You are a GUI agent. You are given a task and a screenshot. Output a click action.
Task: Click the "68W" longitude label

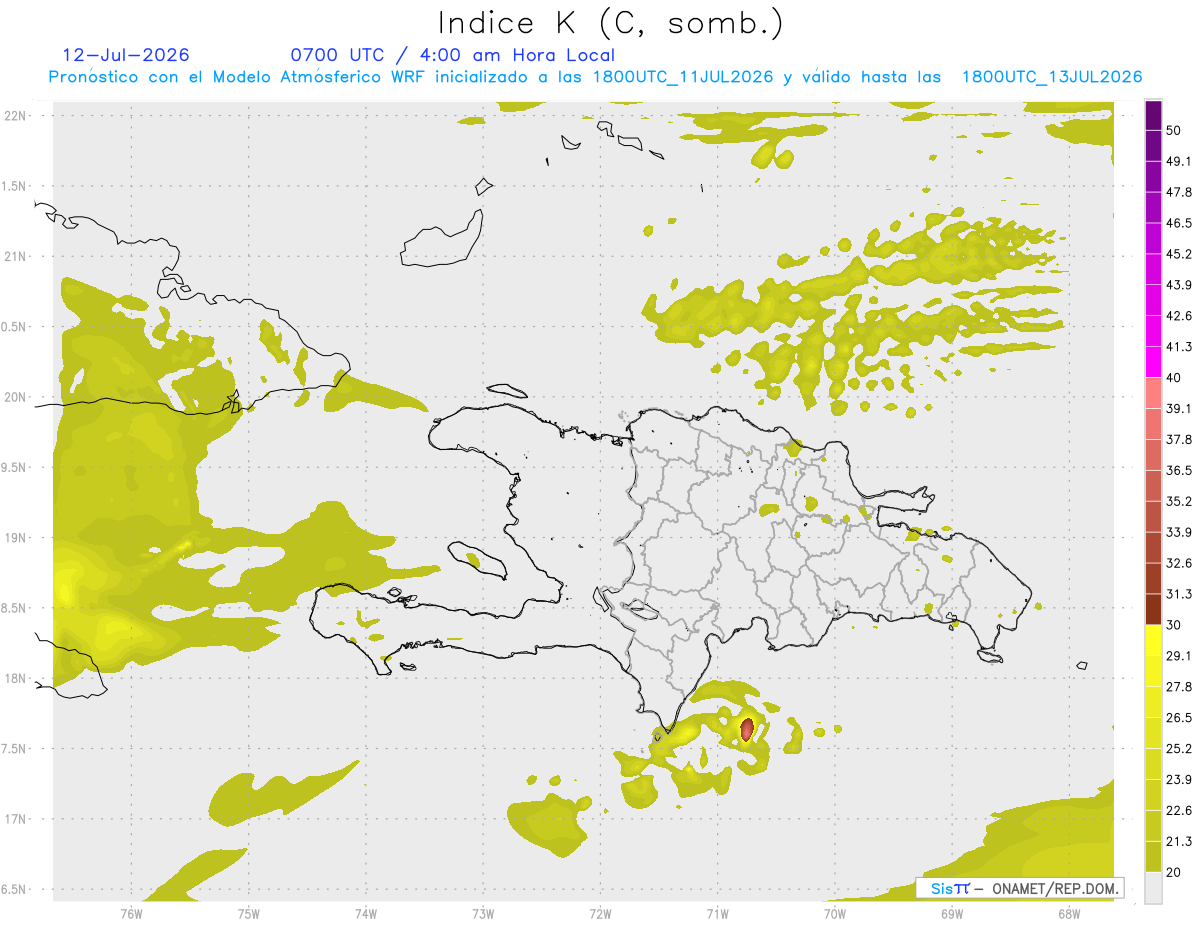click(1068, 913)
